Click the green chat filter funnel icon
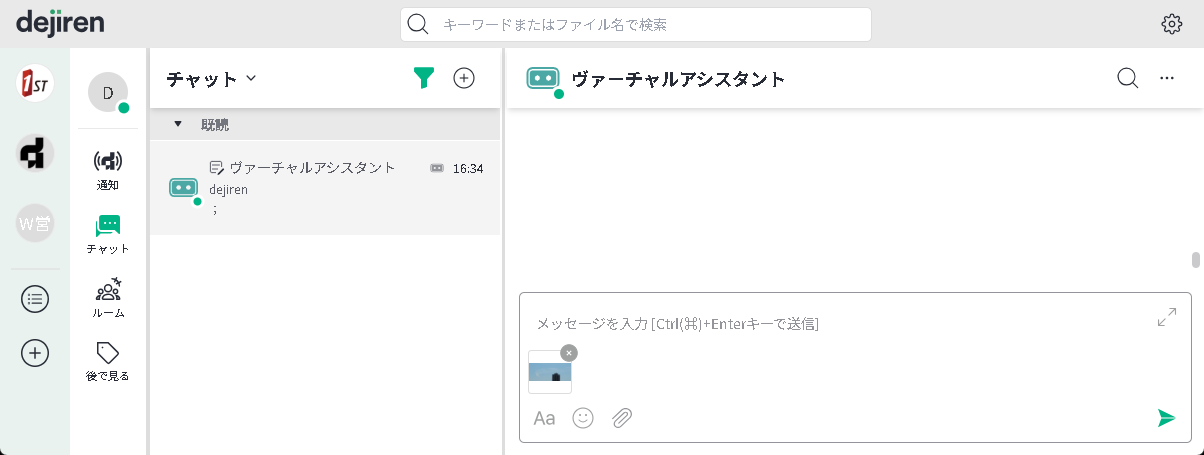The height and width of the screenshot is (455, 1204). click(x=424, y=78)
